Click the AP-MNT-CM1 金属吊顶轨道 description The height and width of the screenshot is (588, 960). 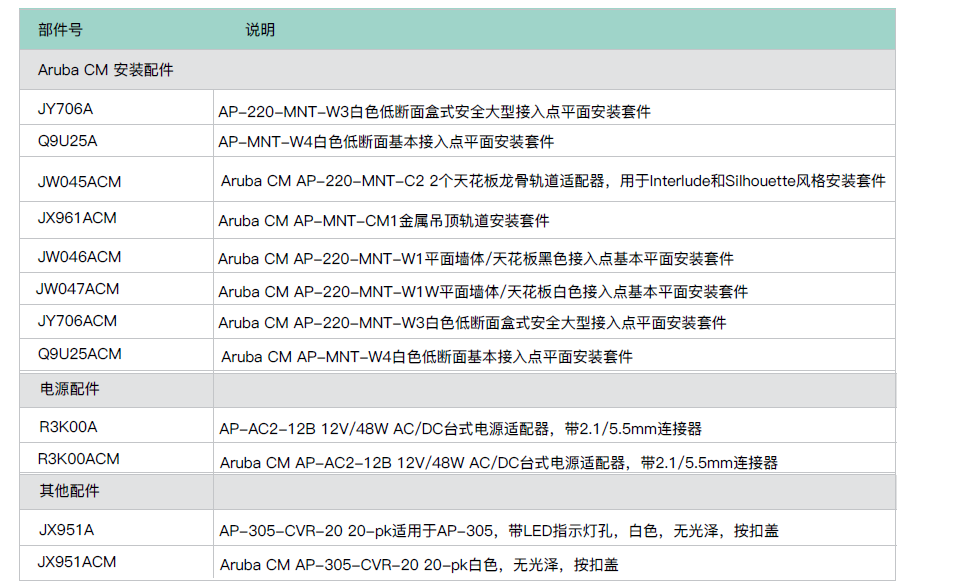tap(384, 220)
